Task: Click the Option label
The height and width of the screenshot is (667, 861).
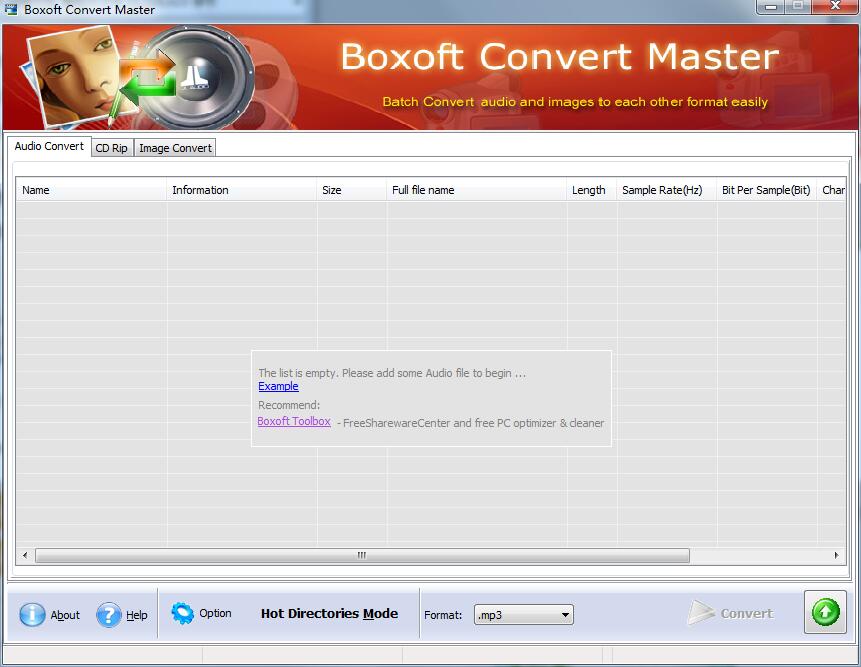Action: [215, 613]
